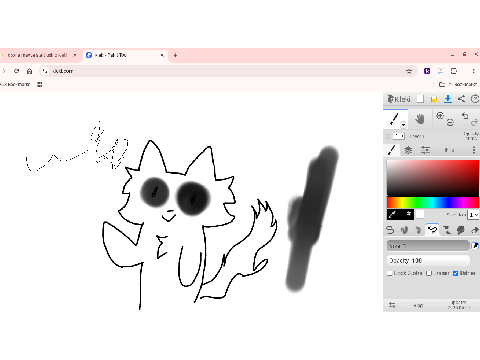Image resolution: width=480 pixels, height=360 pixels.
Task: Open the Chrome three-dot menu
Action: point(473,71)
